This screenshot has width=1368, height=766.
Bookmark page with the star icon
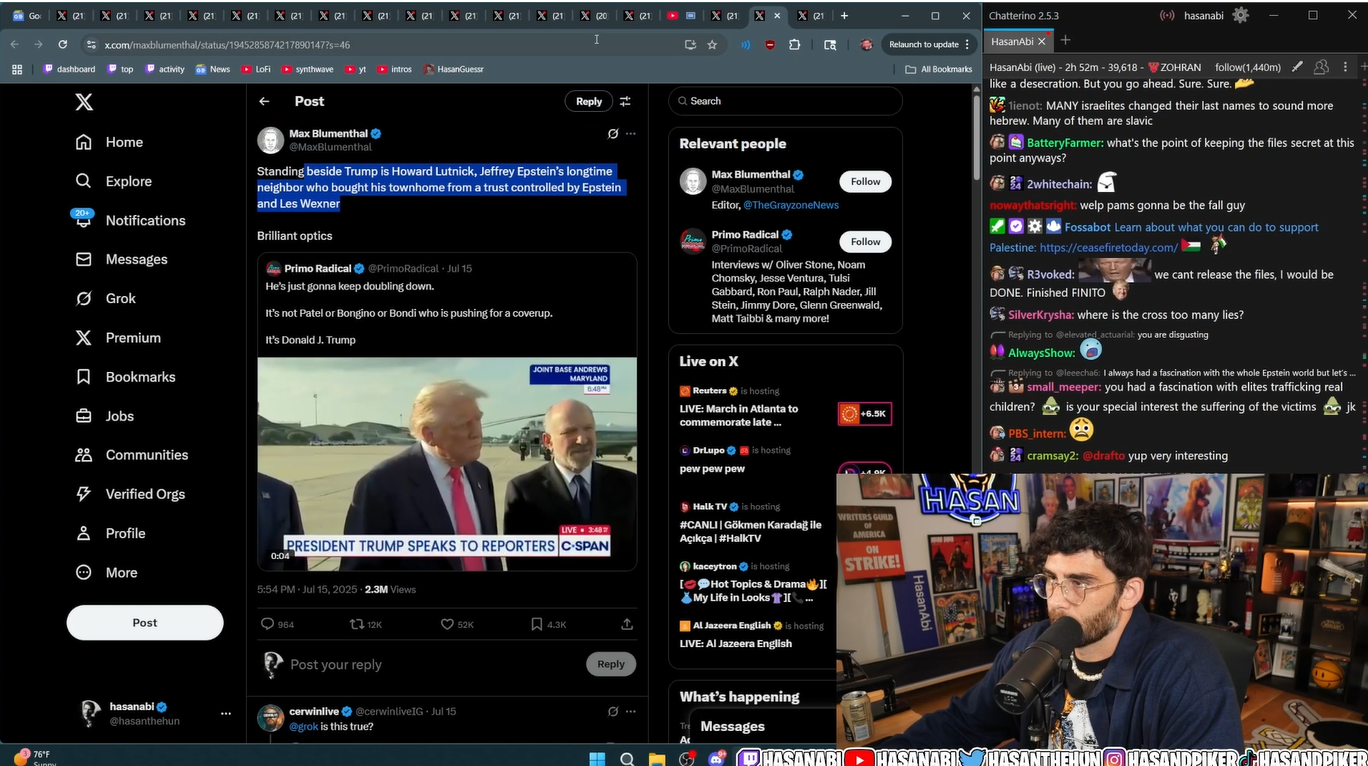tap(712, 44)
